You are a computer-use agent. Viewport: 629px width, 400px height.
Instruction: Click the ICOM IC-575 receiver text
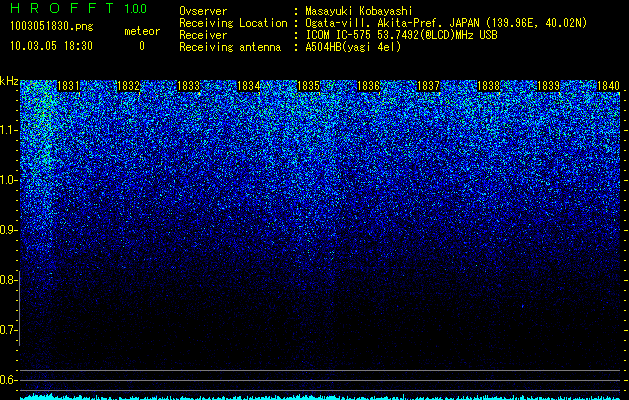tap(401, 35)
